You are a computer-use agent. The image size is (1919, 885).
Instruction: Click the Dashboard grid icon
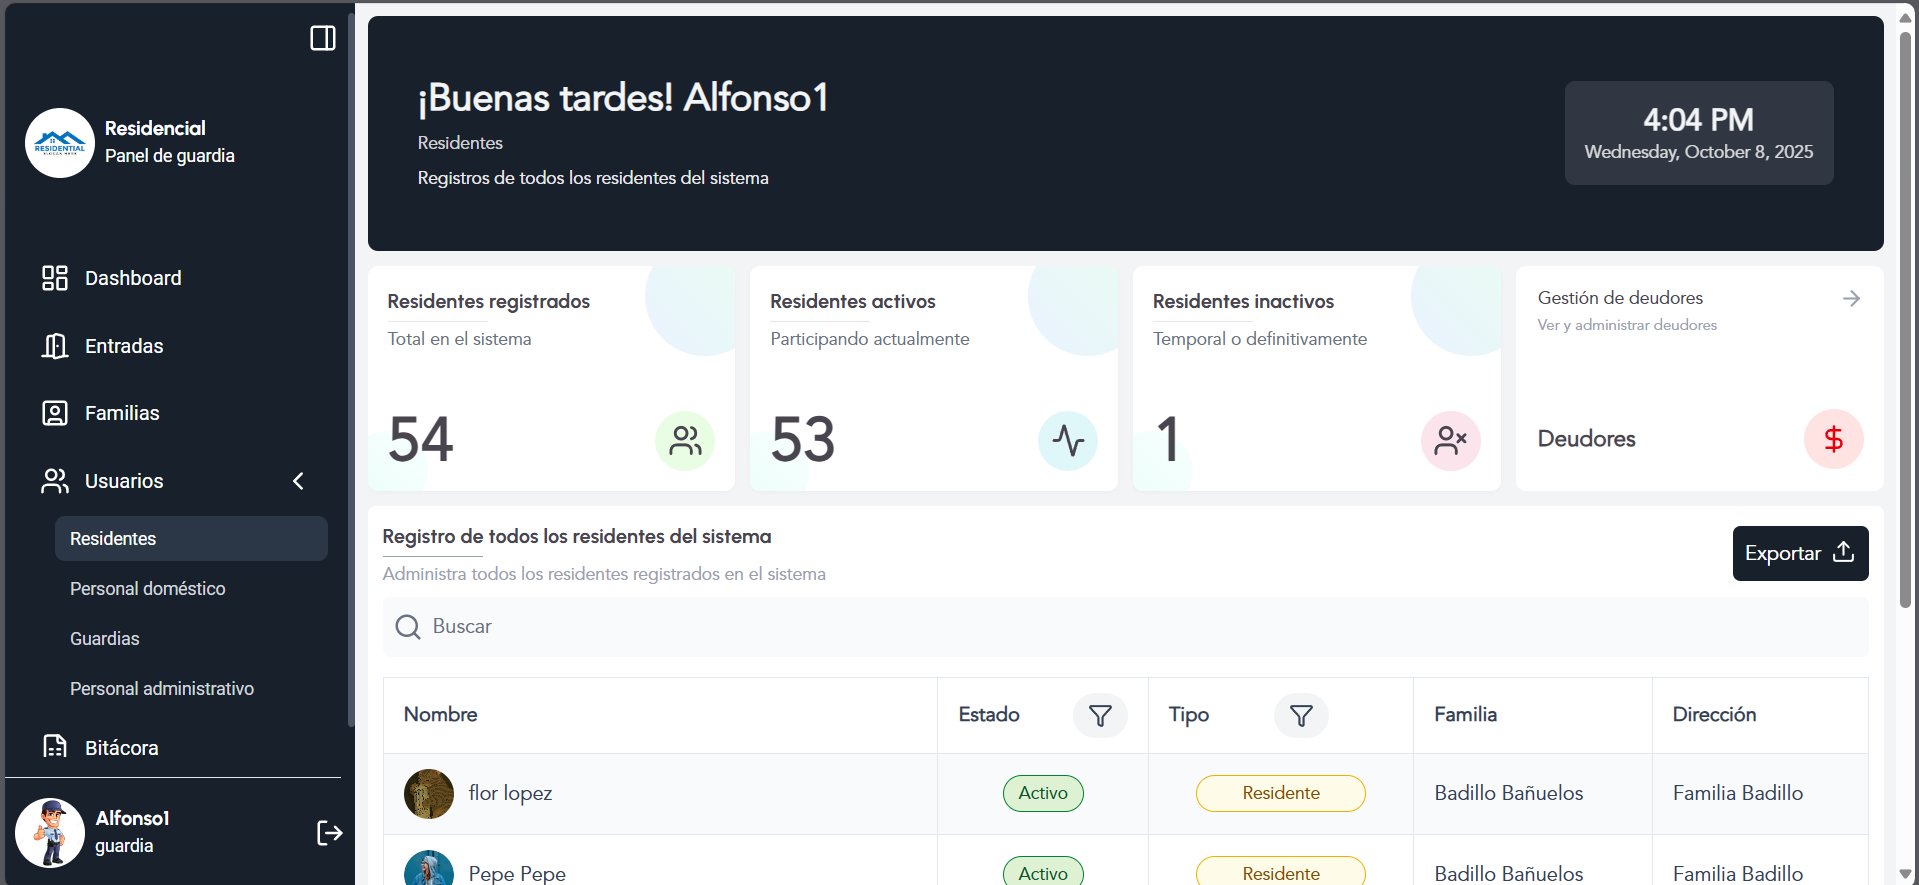55,278
